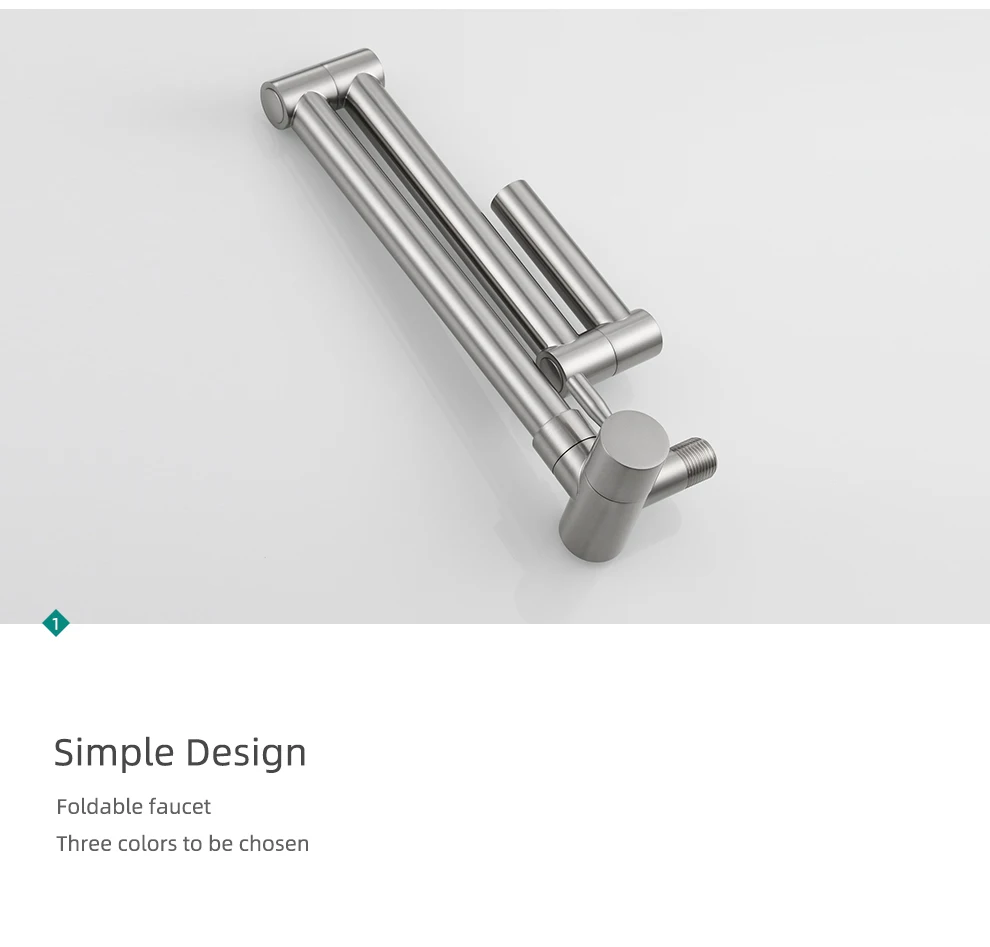990x947 pixels.
Task: Select the large cylindrical valve handle
Action: [x=614, y=485]
